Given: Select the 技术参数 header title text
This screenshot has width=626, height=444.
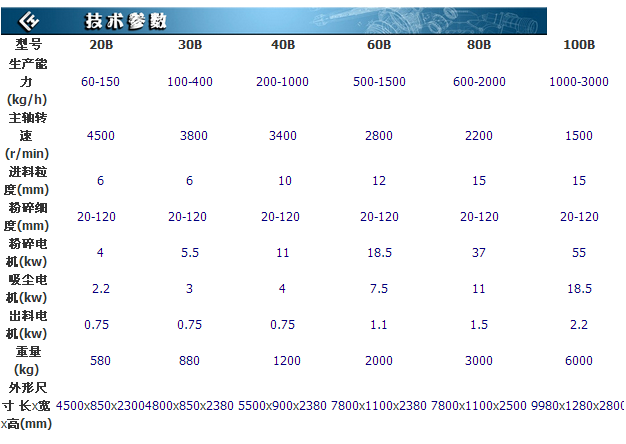Looking at the screenshot, I should (x=125, y=21).
